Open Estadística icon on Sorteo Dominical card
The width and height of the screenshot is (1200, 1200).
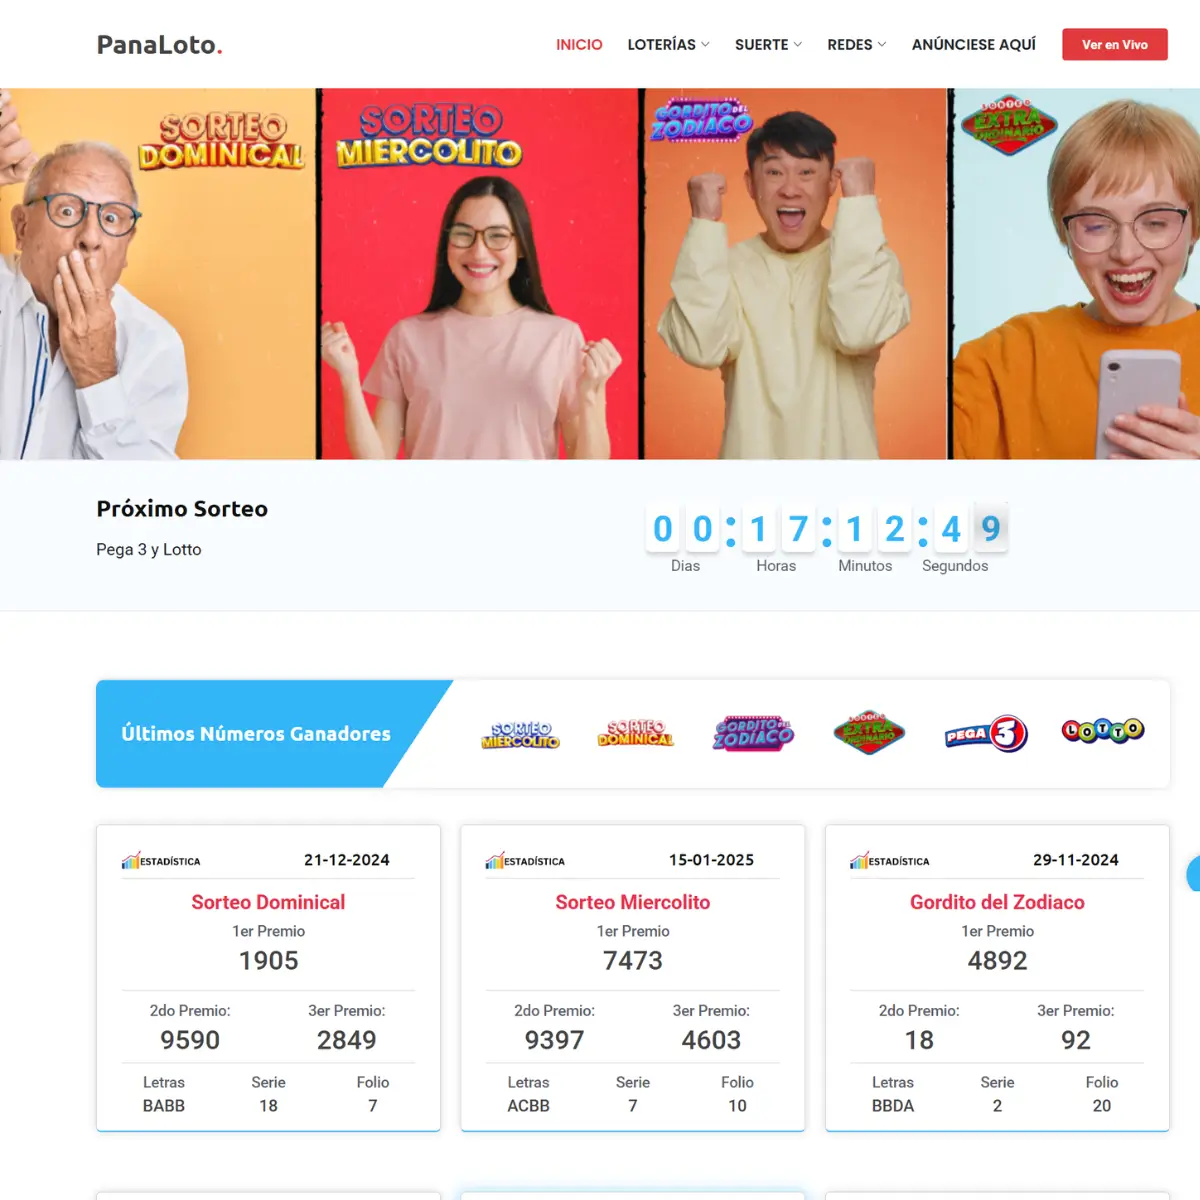pos(161,860)
